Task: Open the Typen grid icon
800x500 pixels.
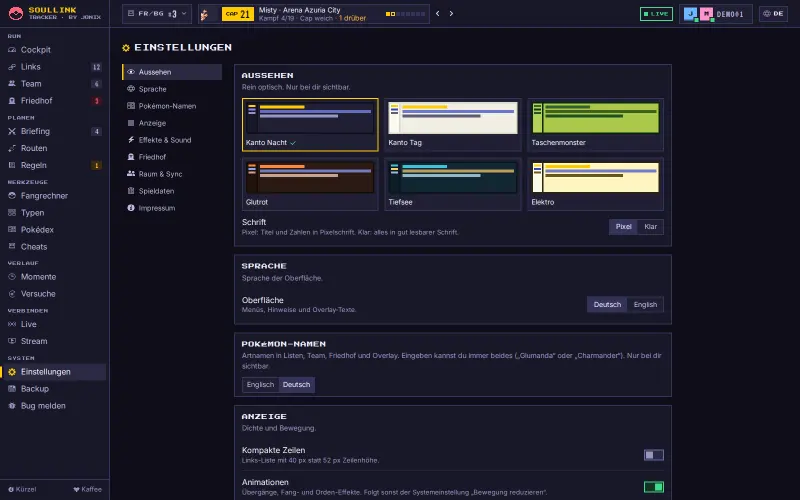Action: [x=12, y=213]
